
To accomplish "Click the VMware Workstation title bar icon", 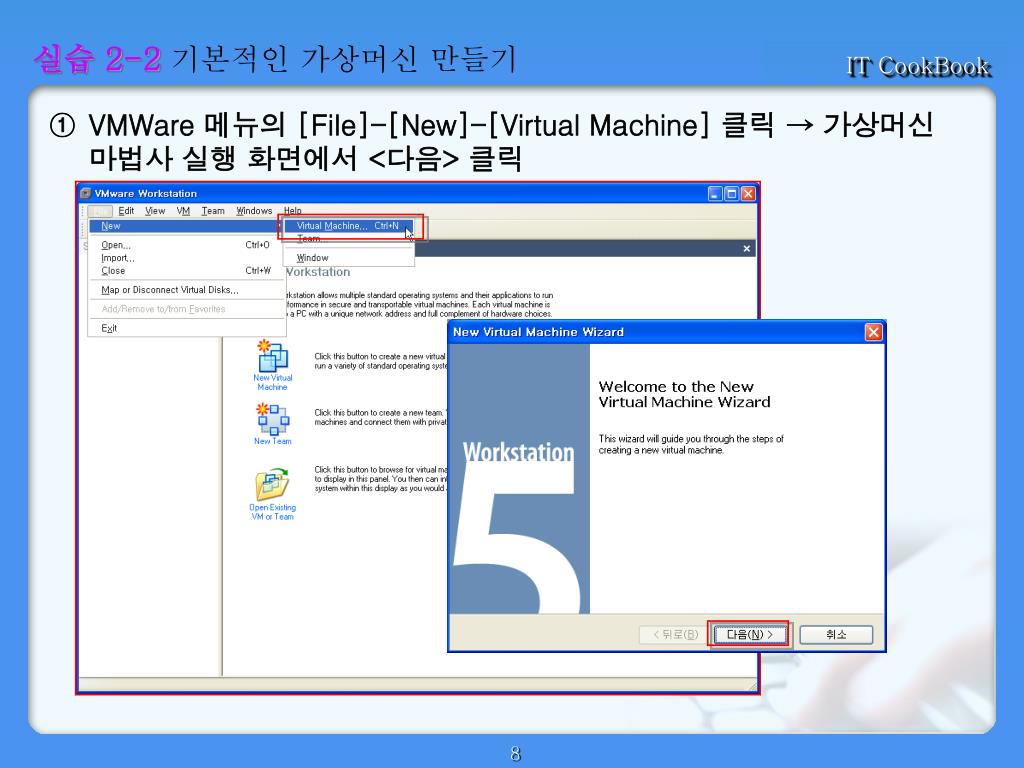I will [x=85, y=193].
